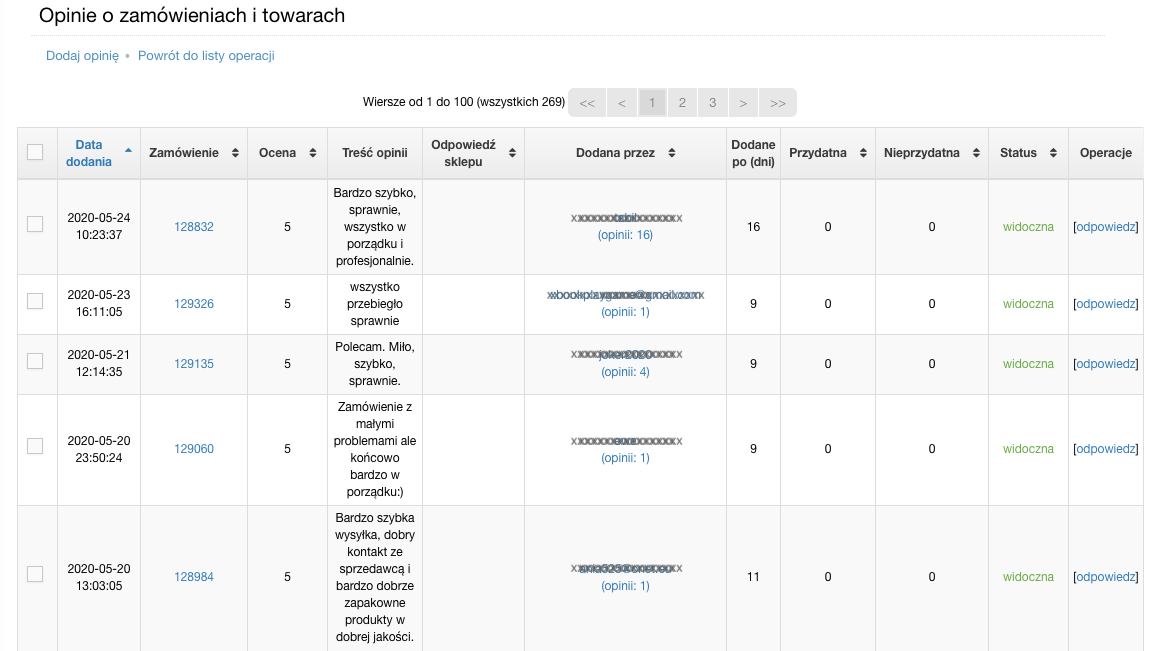Image resolution: width=1149 pixels, height=651 pixels.
Task: Click odpowiedz for order 128984
Action: click(x=1106, y=577)
